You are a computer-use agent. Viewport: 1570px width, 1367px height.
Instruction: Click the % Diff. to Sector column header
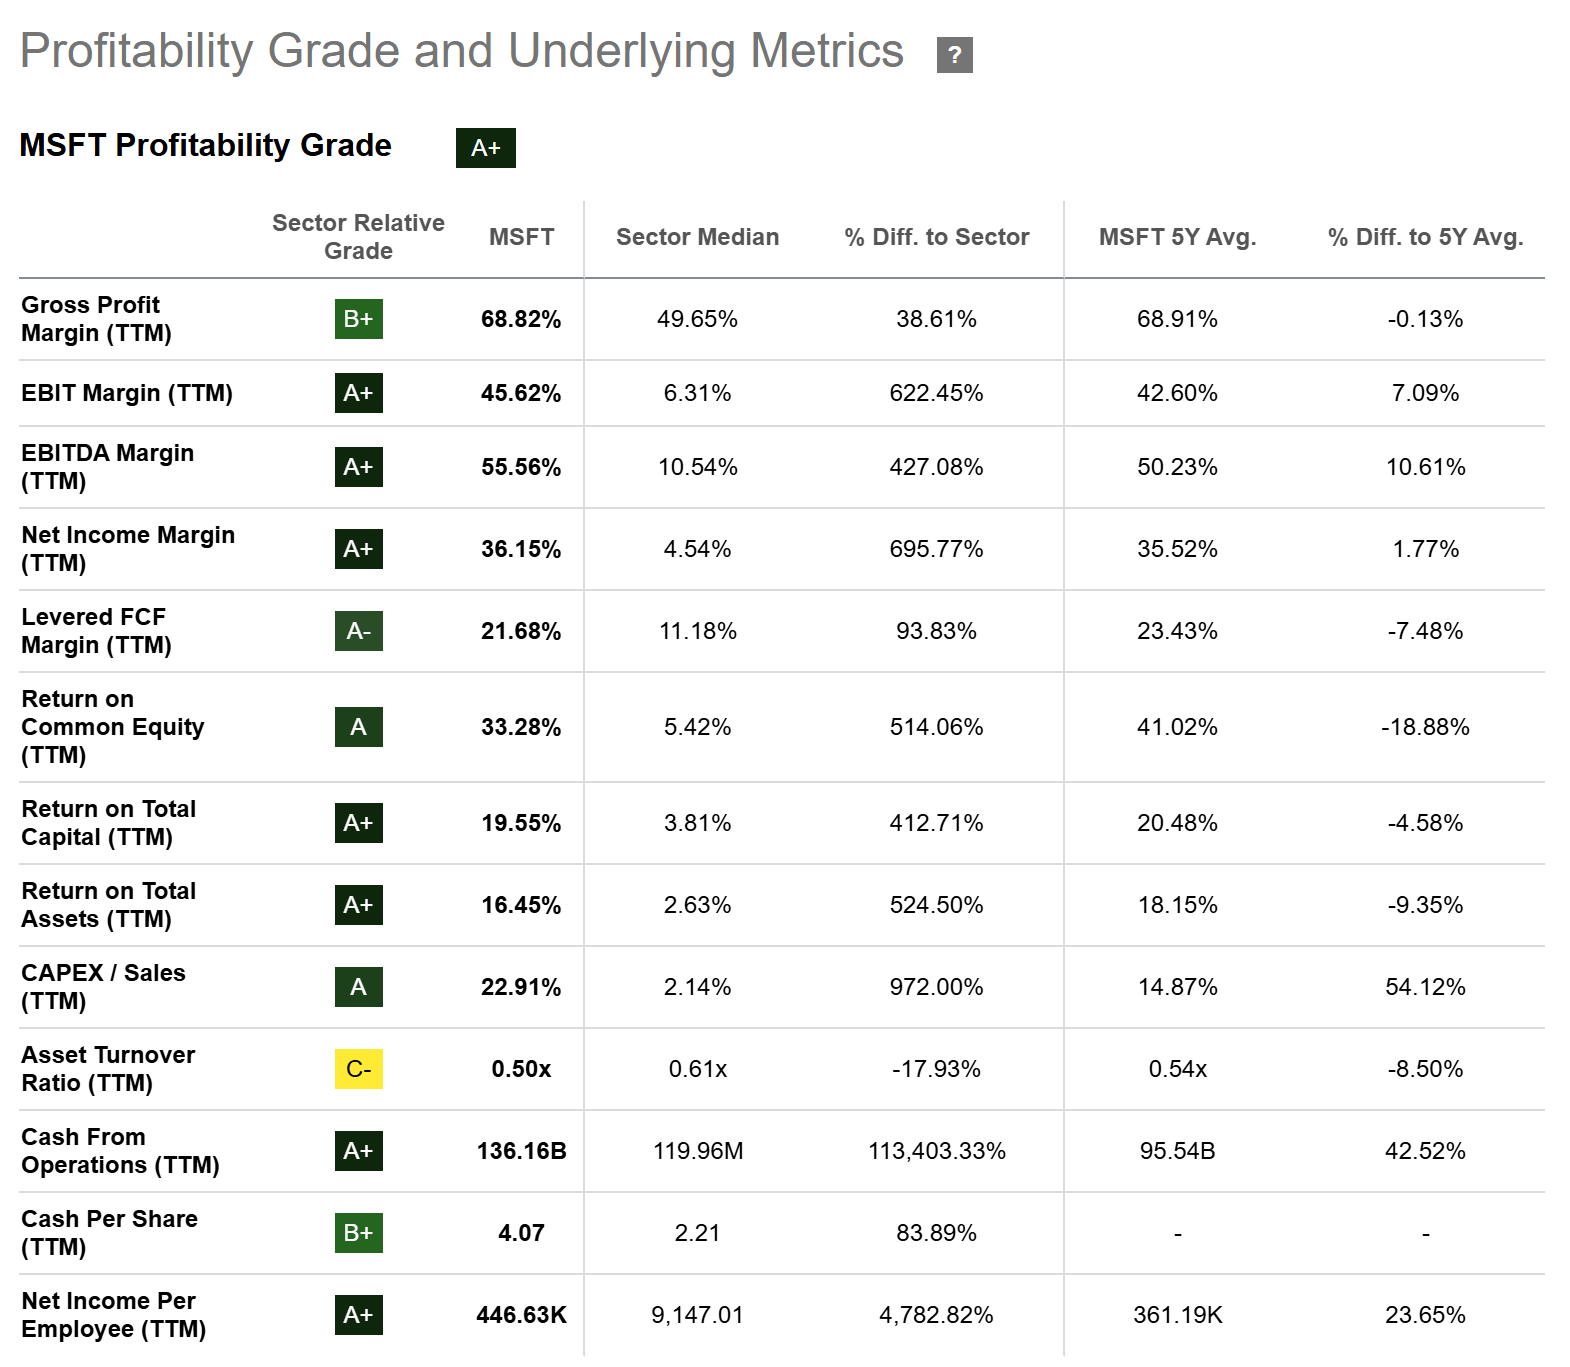pos(936,237)
